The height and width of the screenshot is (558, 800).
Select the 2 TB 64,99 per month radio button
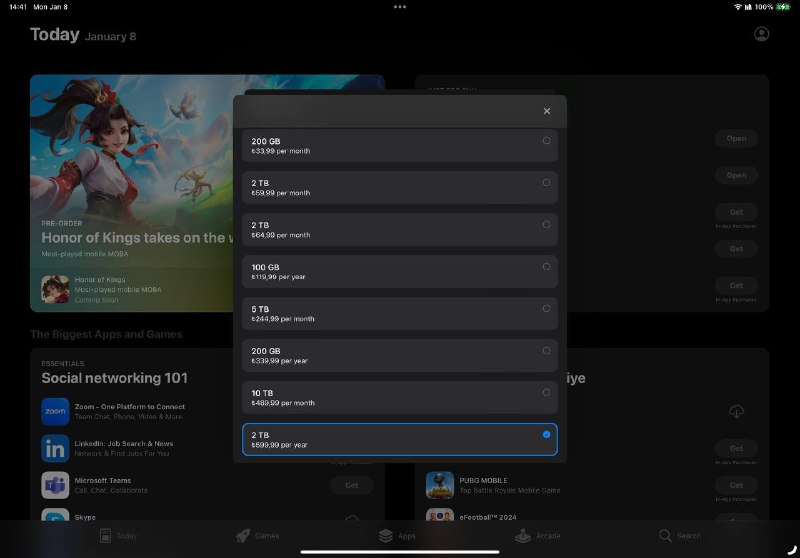pyautogui.click(x=546, y=224)
